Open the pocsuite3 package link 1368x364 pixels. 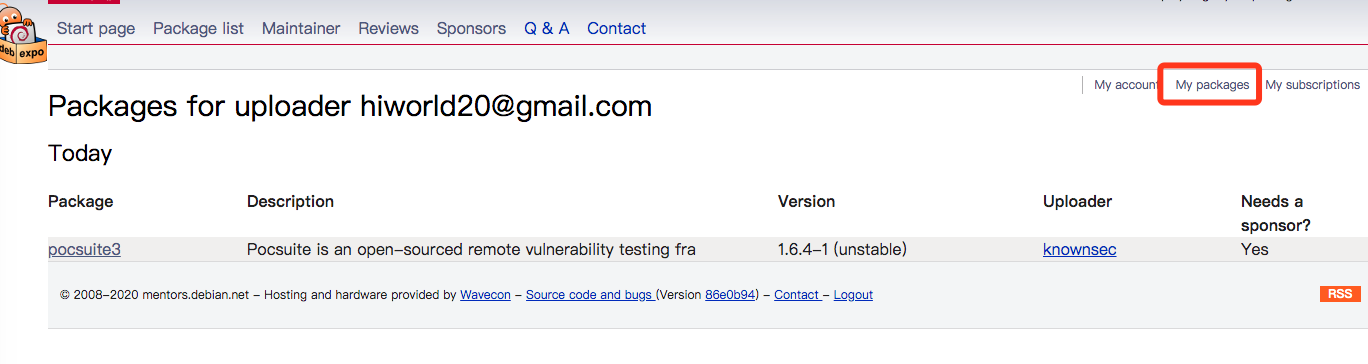(84, 249)
